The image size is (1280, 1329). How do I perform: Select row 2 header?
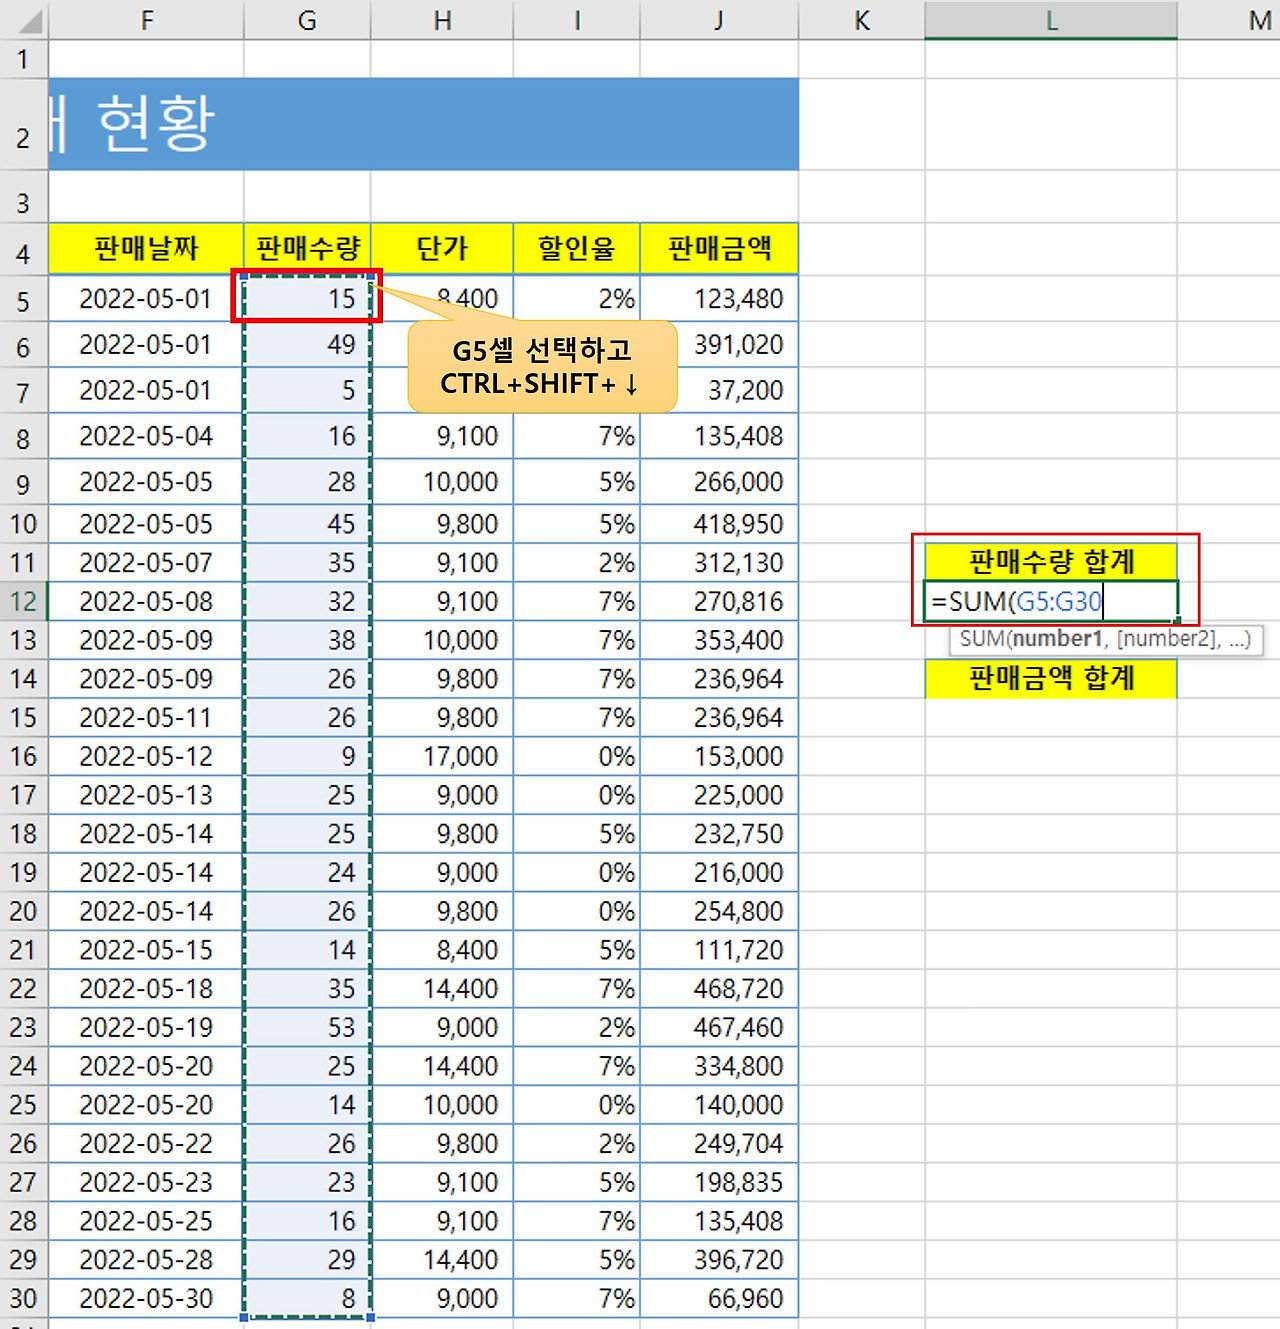click(23, 124)
